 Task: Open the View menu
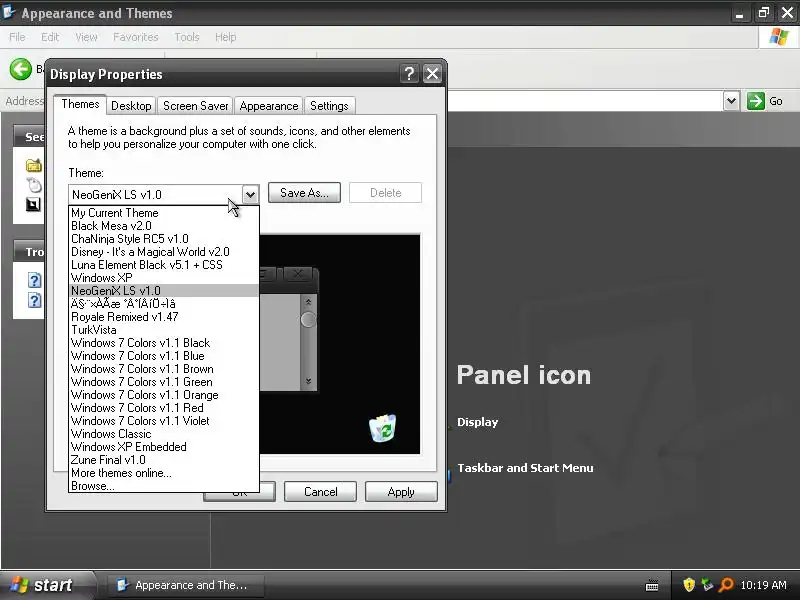point(86,37)
